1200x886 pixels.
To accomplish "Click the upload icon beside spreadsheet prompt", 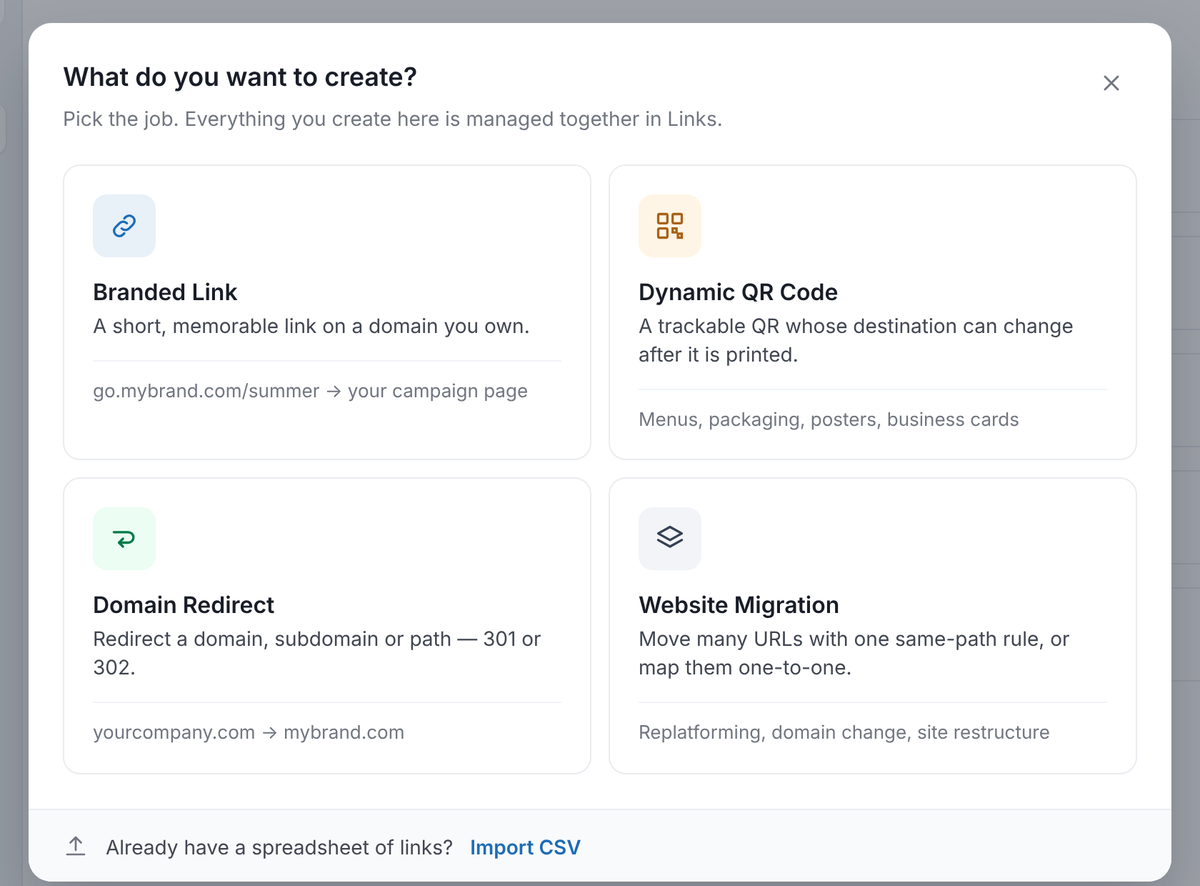I will click(76, 847).
